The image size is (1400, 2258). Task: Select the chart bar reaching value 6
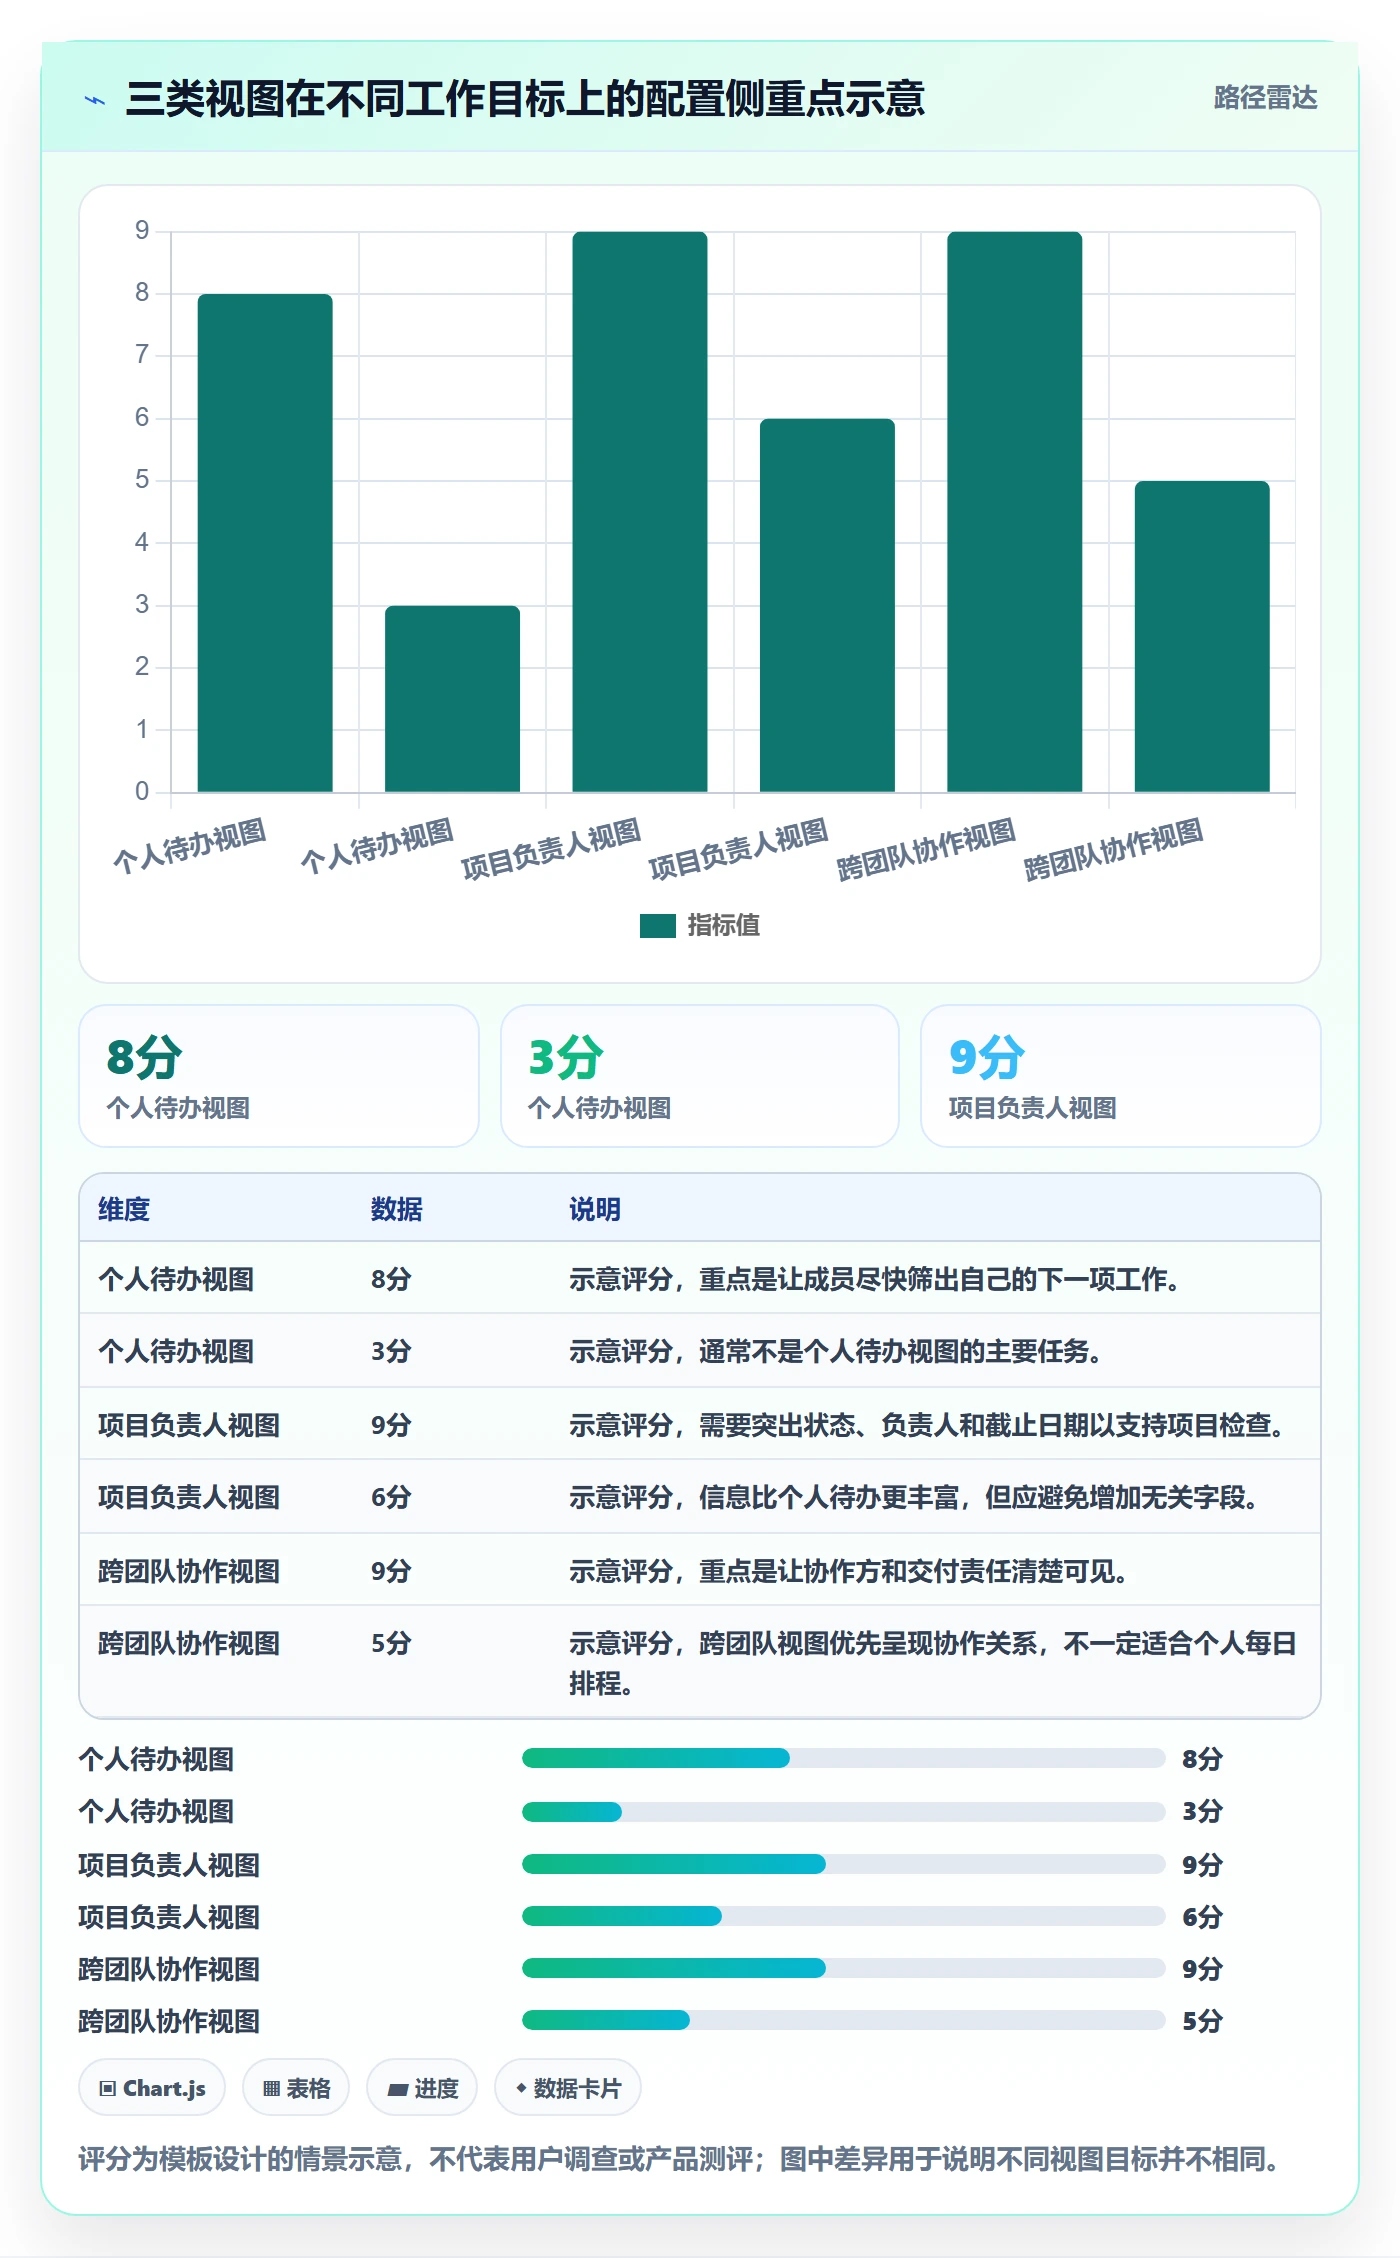827,605
